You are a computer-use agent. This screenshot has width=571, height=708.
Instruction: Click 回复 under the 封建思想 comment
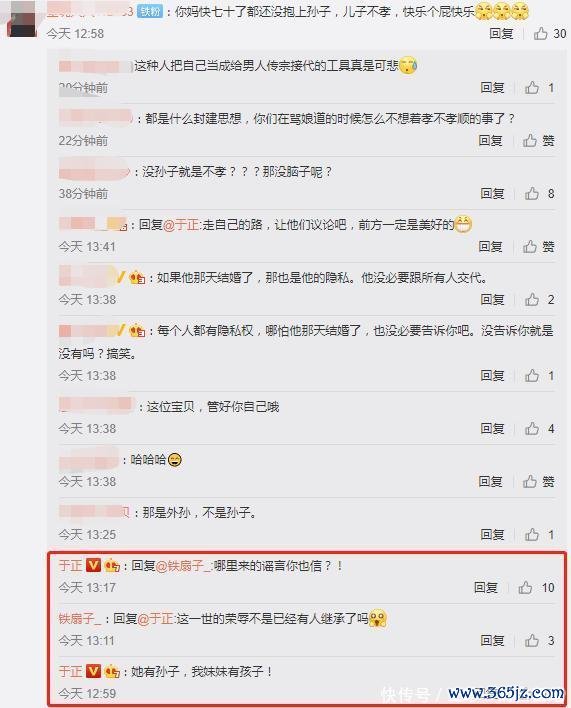click(x=490, y=141)
